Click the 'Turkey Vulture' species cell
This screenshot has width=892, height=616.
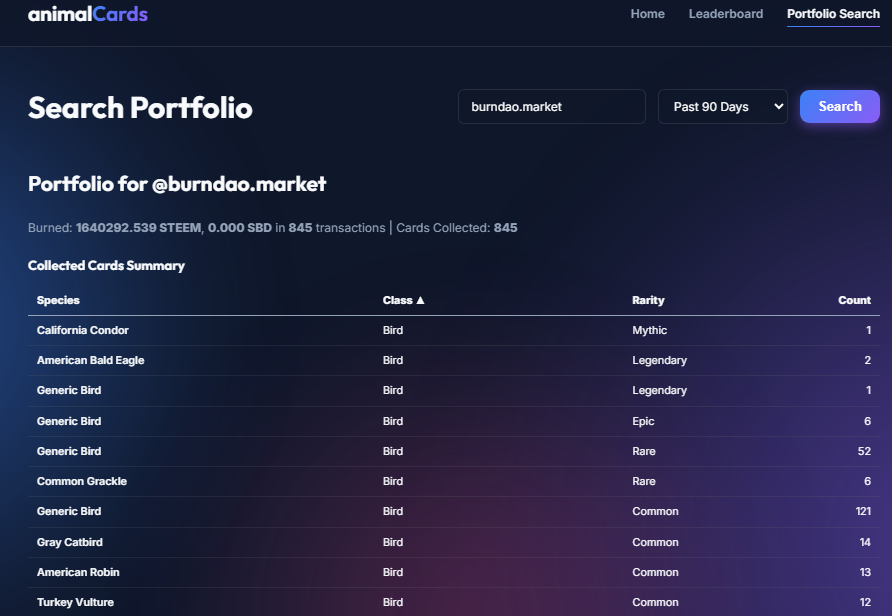click(75, 602)
